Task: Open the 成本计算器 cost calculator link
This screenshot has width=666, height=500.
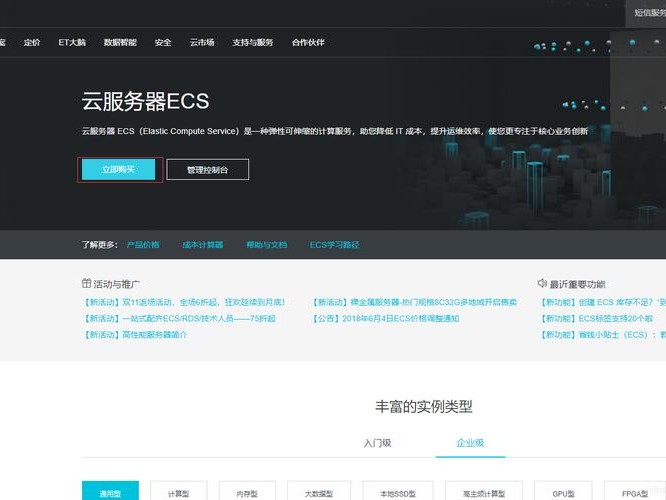Action: pyautogui.click(x=203, y=245)
